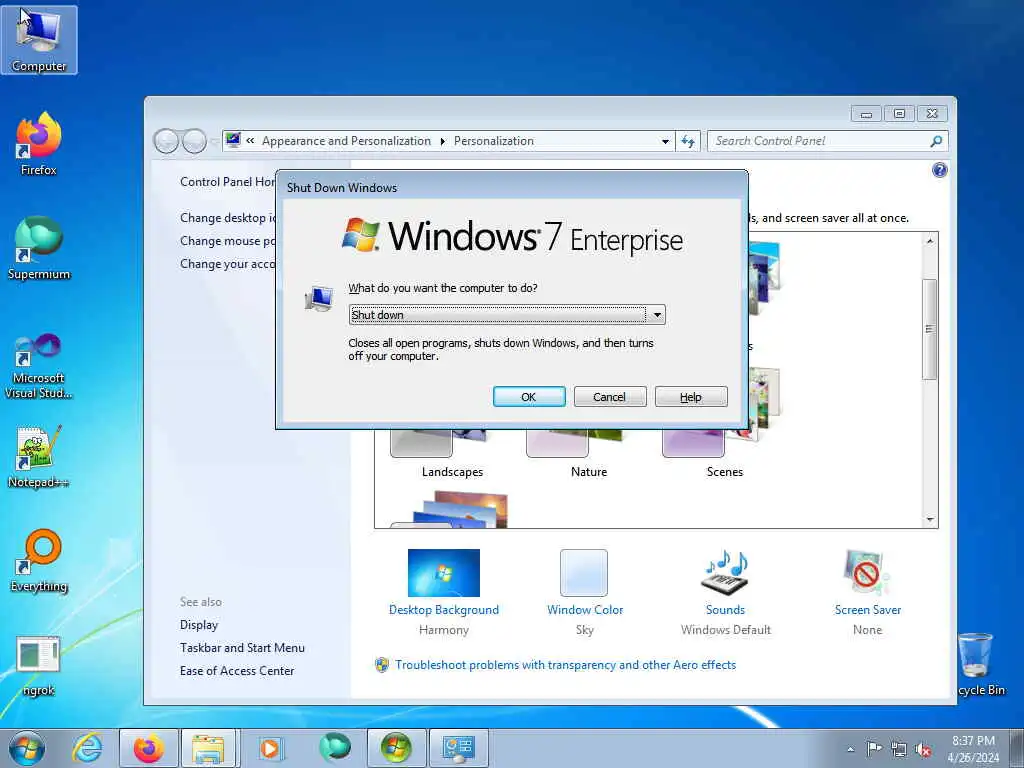Open the Screen Saver link text
Image resolution: width=1024 pixels, height=768 pixels.
[x=867, y=610]
